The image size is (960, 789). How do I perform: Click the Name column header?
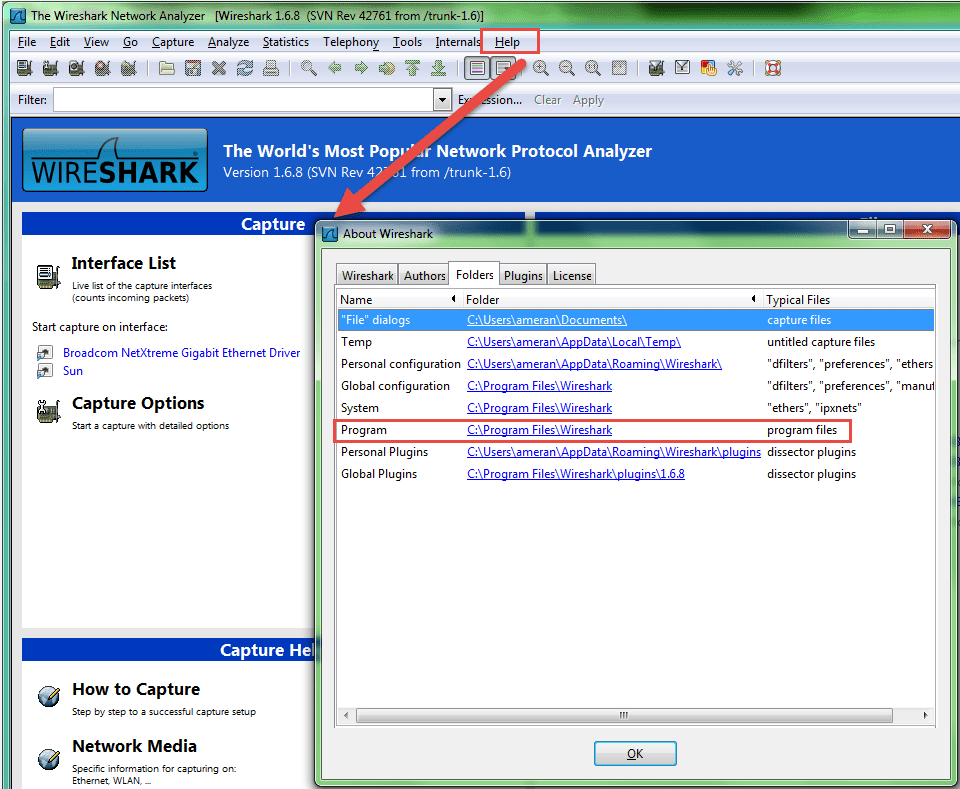[x=398, y=299]
